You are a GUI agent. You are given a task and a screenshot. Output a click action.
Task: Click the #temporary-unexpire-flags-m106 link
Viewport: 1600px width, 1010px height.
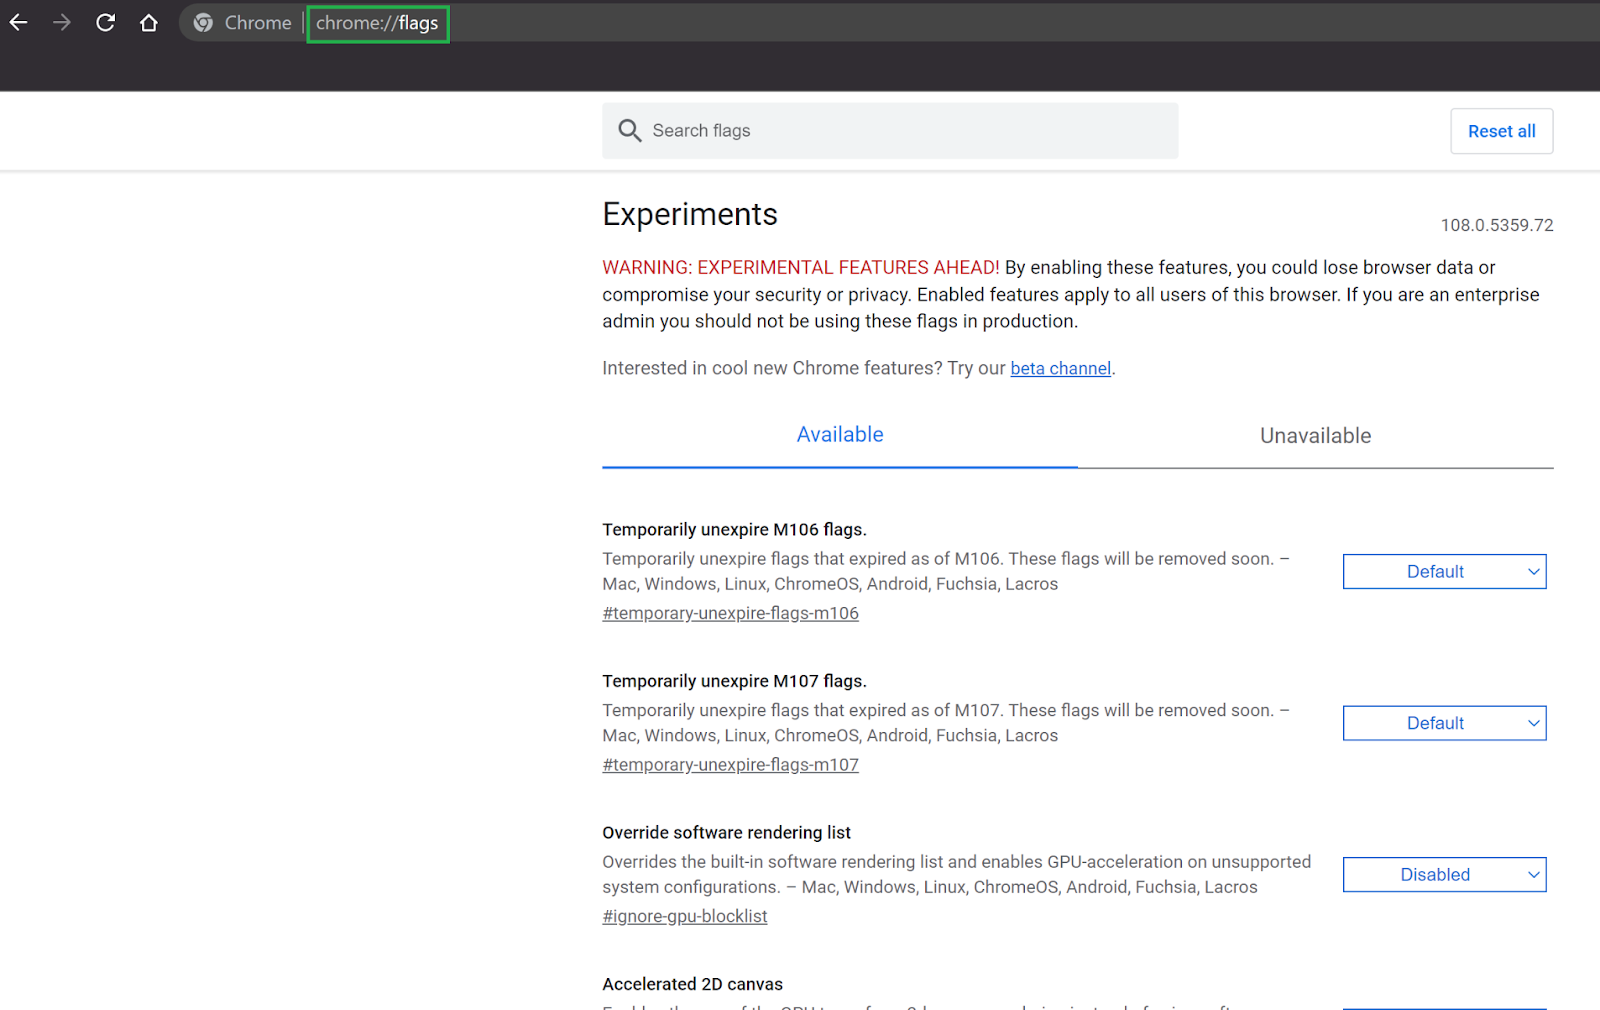point(730,612)
